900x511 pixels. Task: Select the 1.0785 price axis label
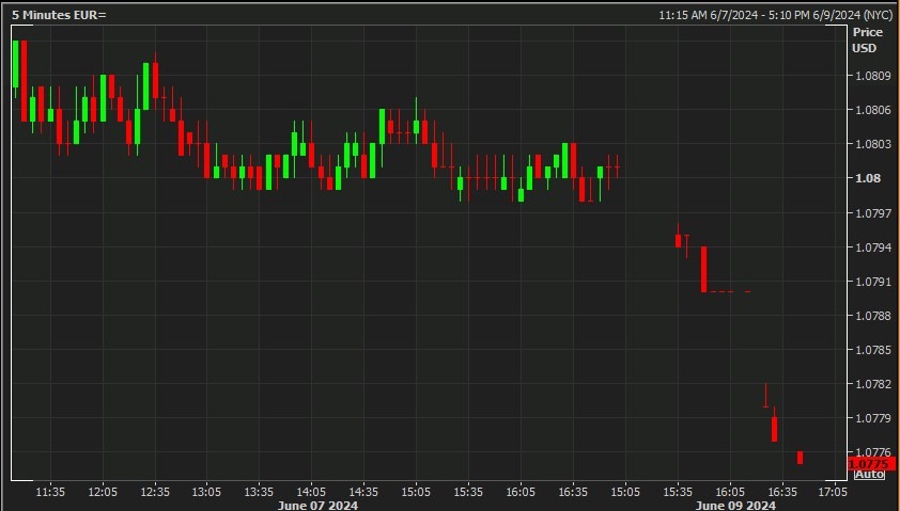tap(872, 350)
